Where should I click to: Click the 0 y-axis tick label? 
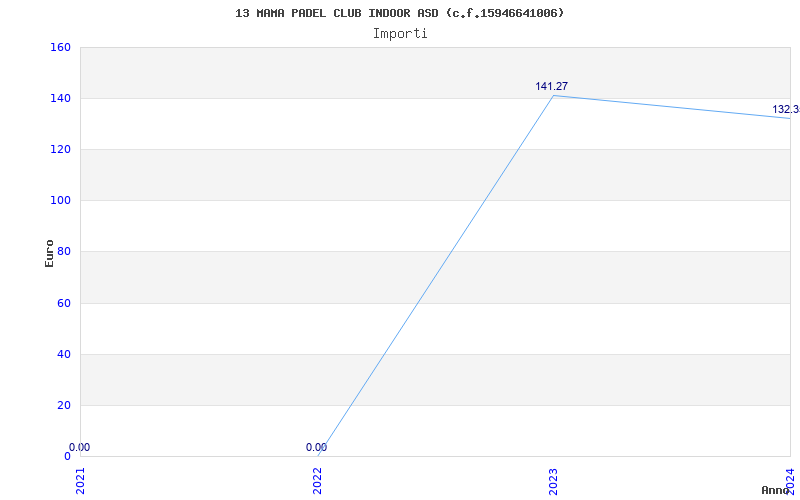click(x=67, y=457)
